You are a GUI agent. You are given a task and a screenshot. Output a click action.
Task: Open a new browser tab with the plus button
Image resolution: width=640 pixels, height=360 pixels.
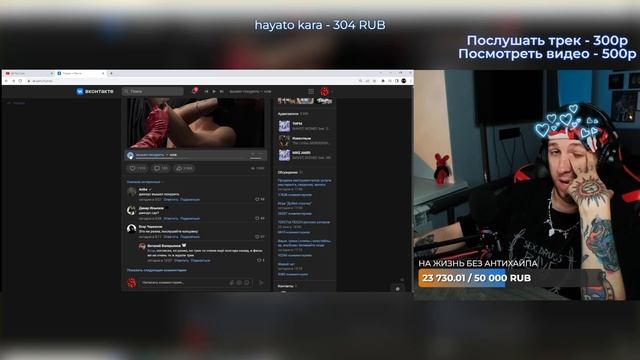point(111,73)
